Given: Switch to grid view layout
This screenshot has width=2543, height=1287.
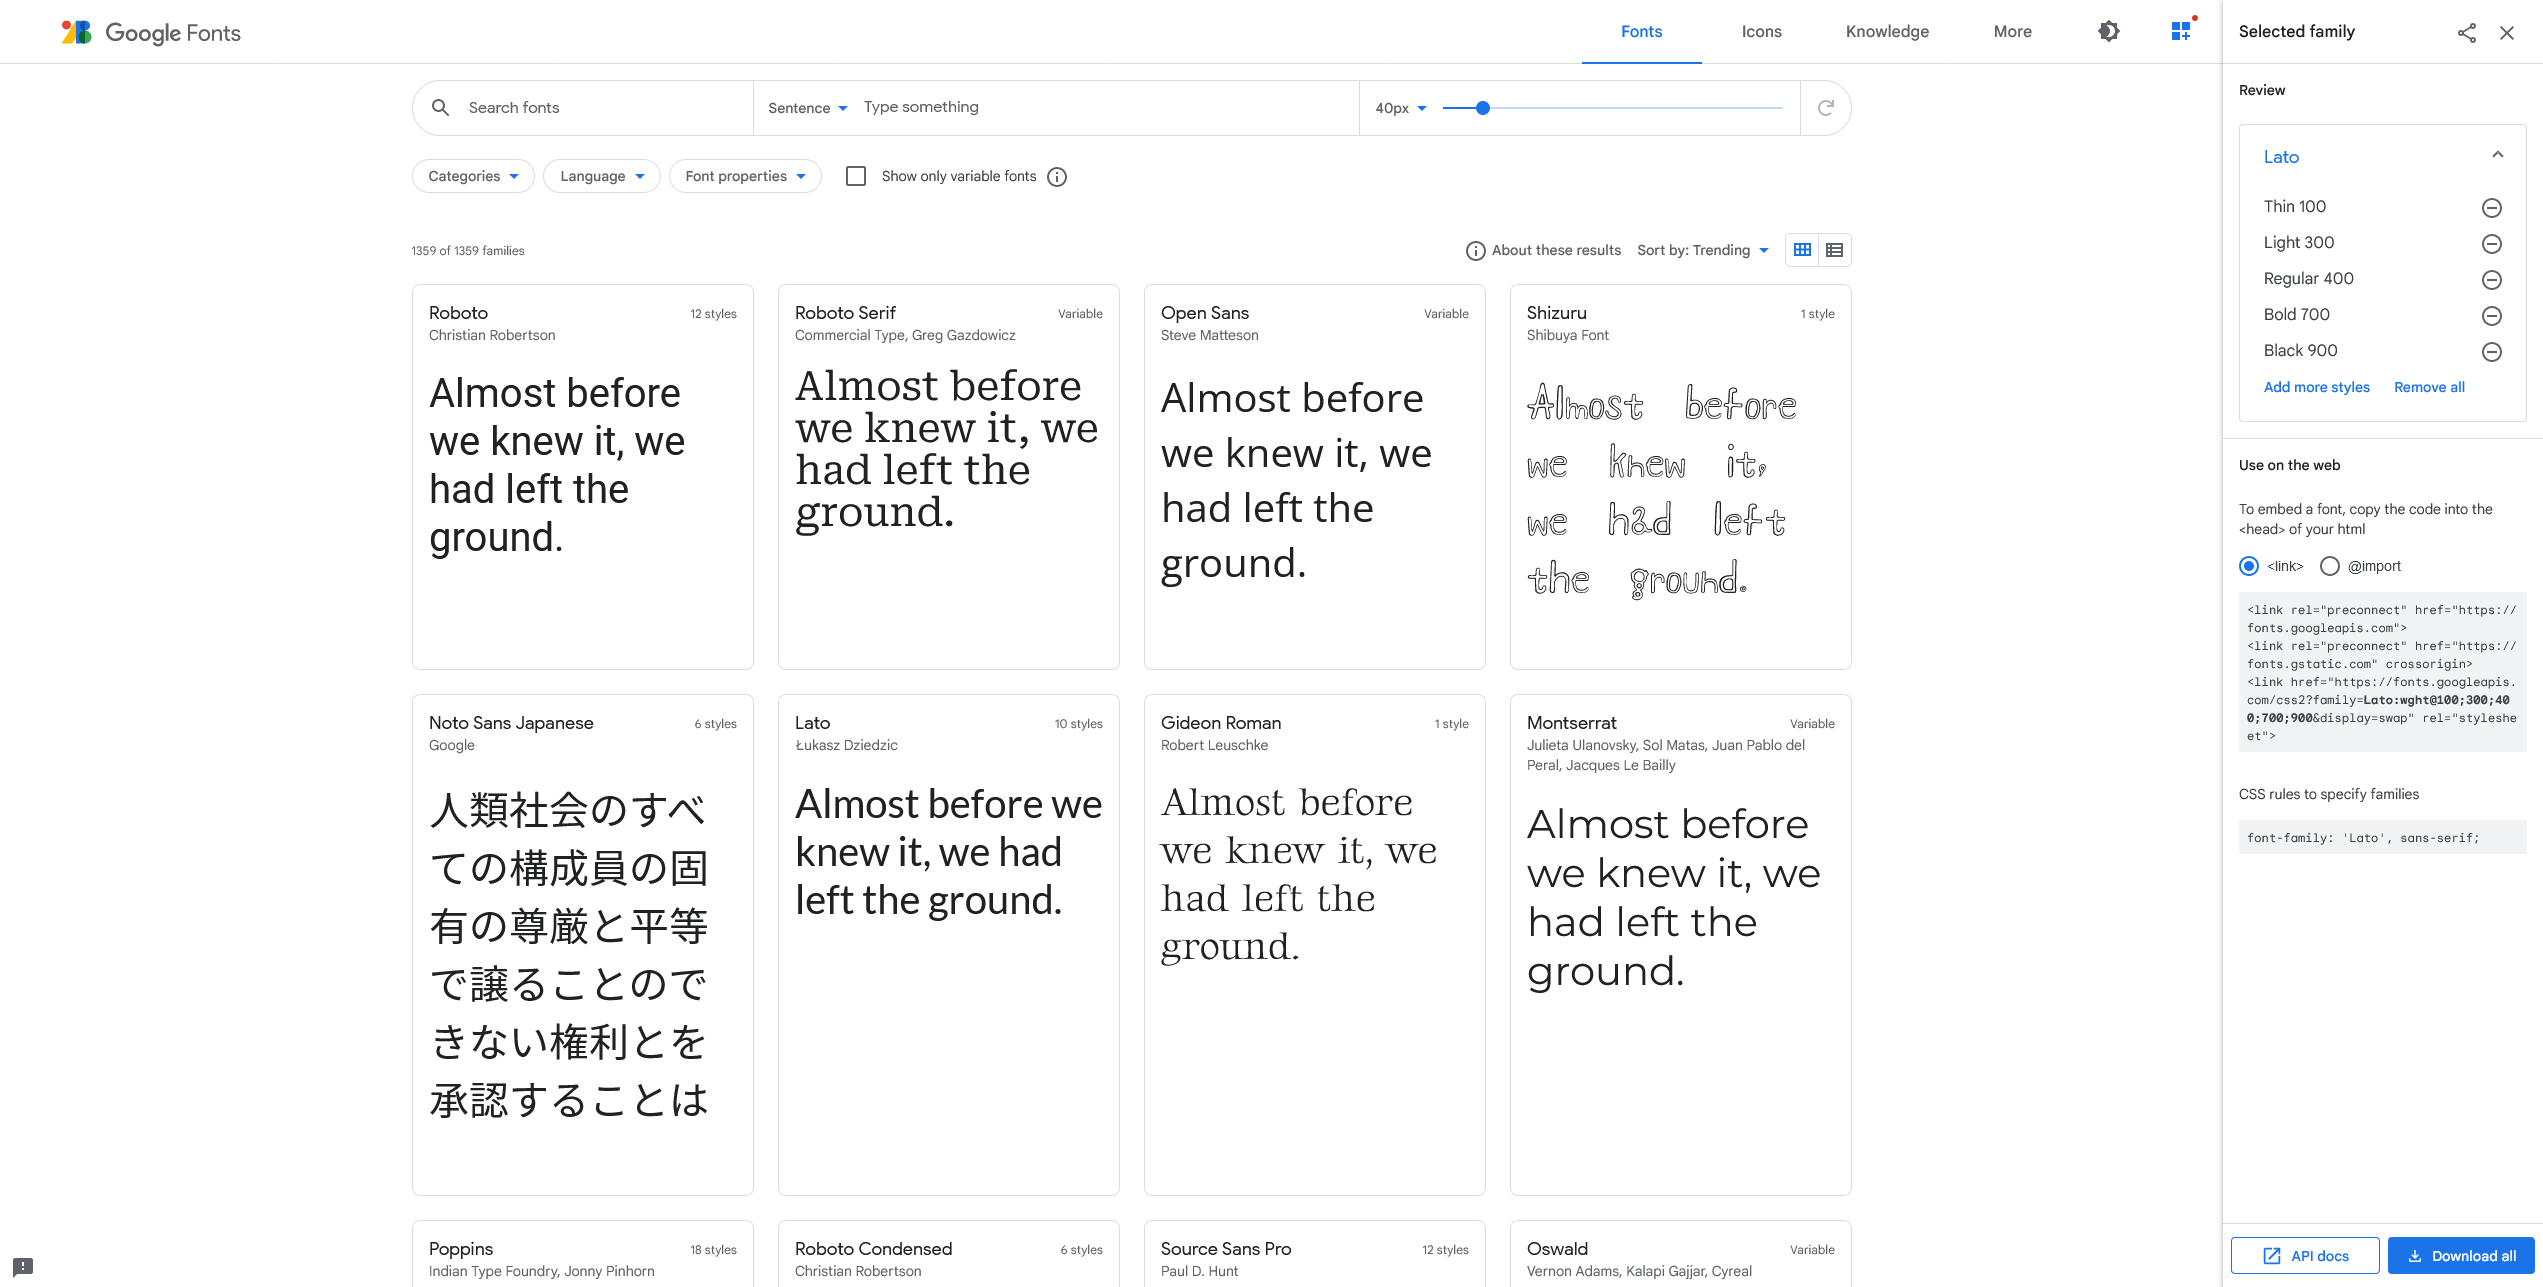Looking at the screenshot, I should tap(1802, 250).
